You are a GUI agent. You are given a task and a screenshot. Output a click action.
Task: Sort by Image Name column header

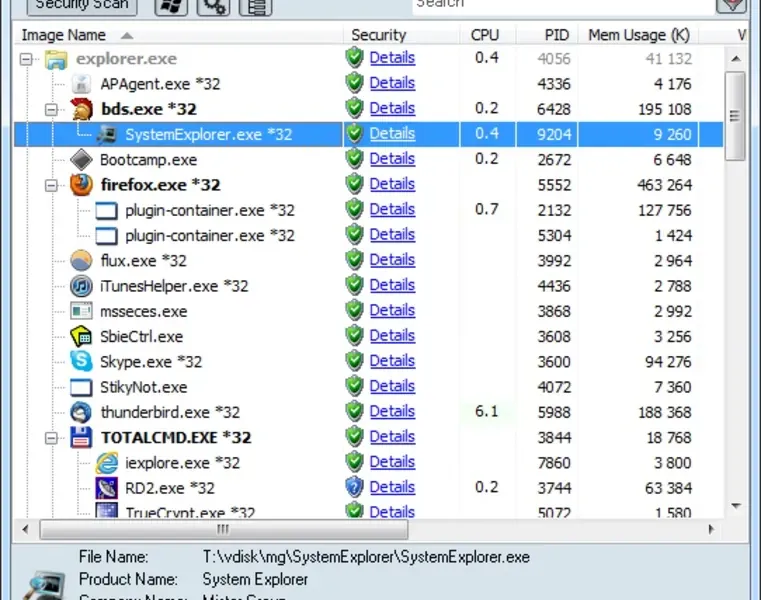pos(63,35)
